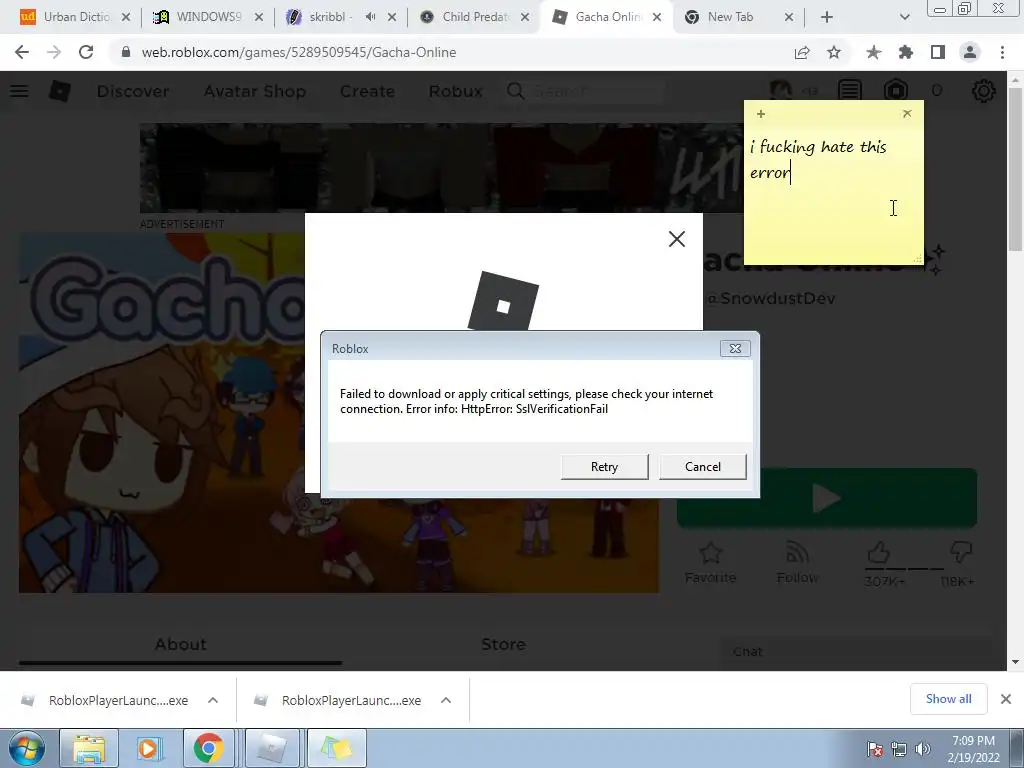Viewport: 1024px width, 768px height.
Task: Close the Roblox error dialog
Action: 735,349
